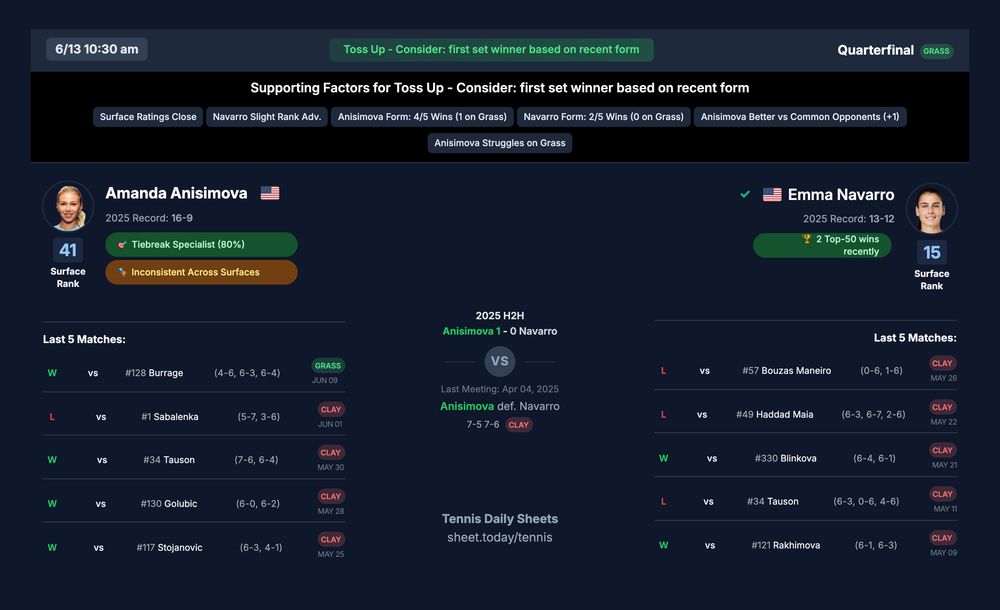Click the Quarterfinal round label
1000x610 pixels.
click(875, 50)
